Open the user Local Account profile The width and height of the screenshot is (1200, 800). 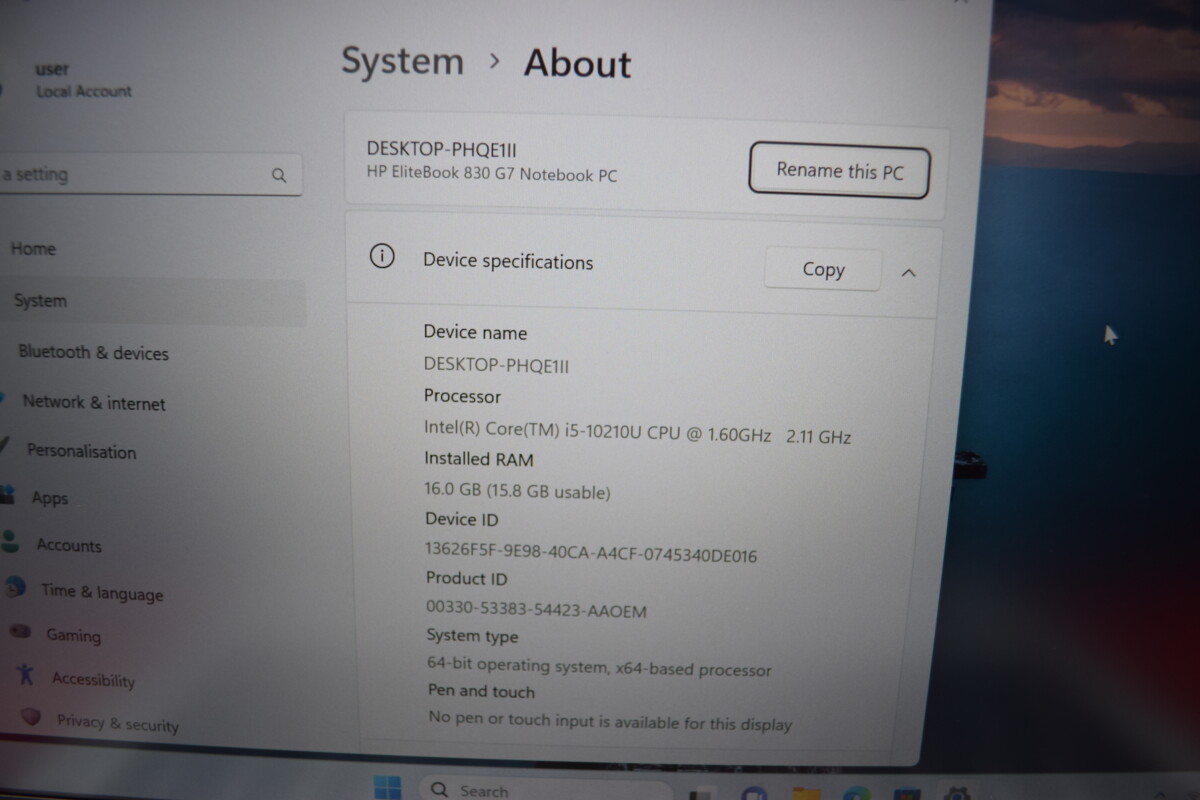(82, 80)
